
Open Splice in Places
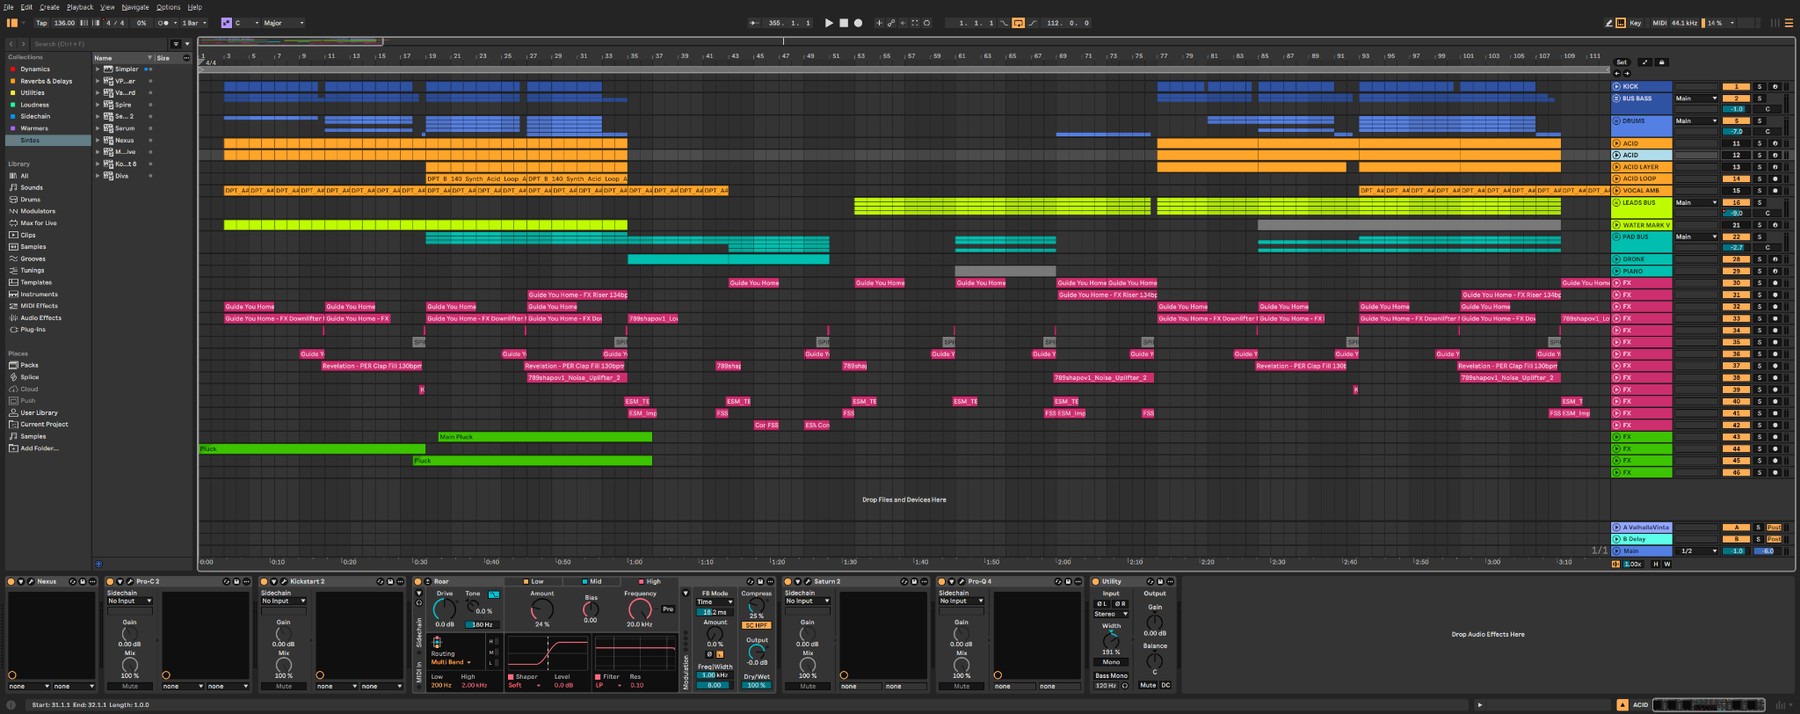coord(30,377)
